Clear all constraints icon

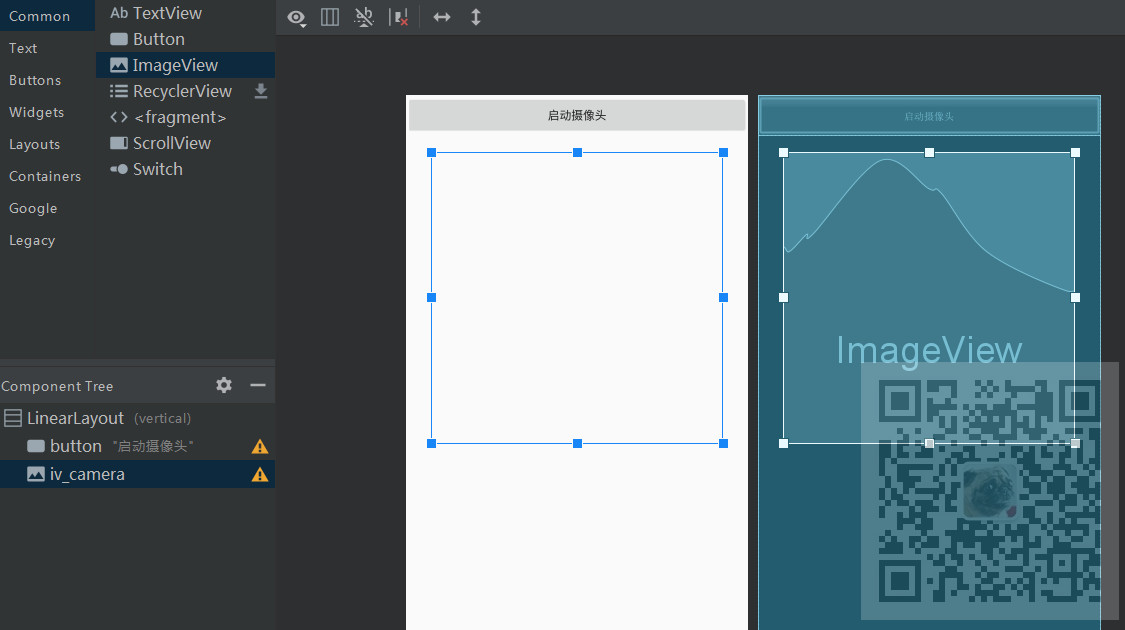click(399, 17)
